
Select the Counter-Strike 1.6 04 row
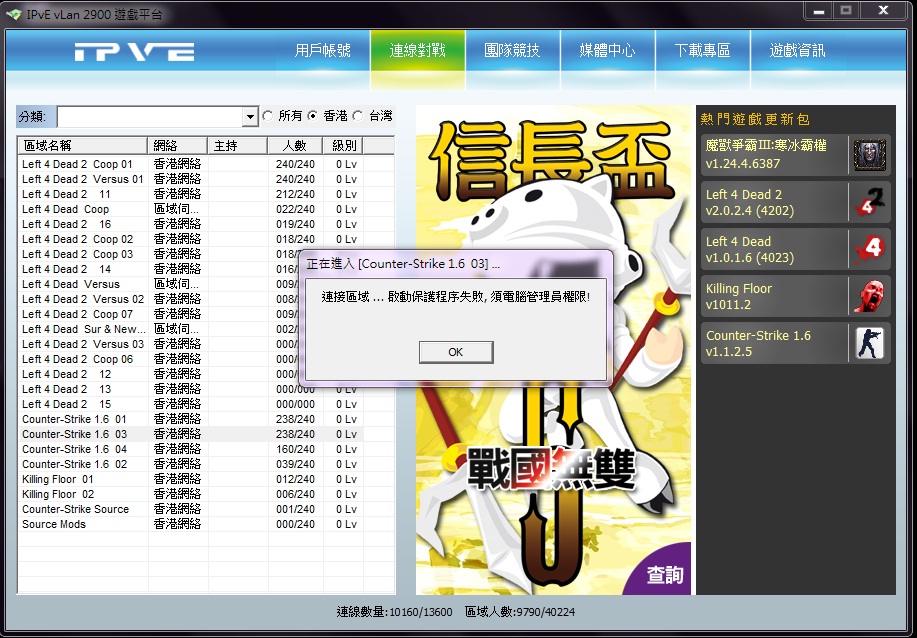[x=191, y=449]
